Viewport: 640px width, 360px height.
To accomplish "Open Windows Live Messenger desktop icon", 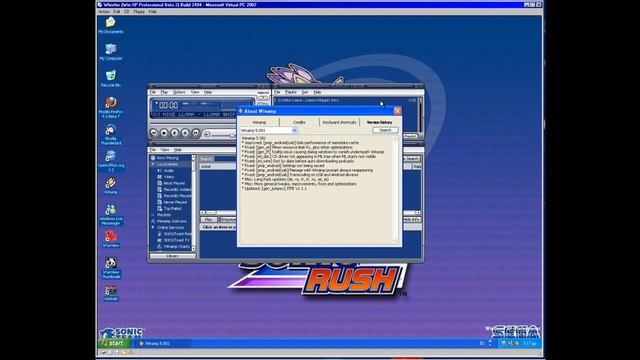I will point(110,215).
